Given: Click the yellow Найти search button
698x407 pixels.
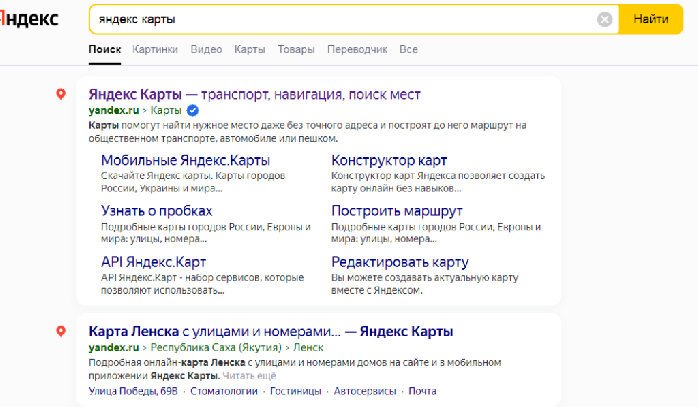Looking at the screenshot, I should coord(651,19).
